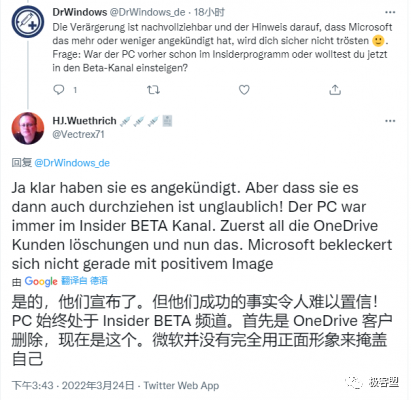
Task: Like the DrWindows tweet with heart icon
Action: [x=244, y=90]
